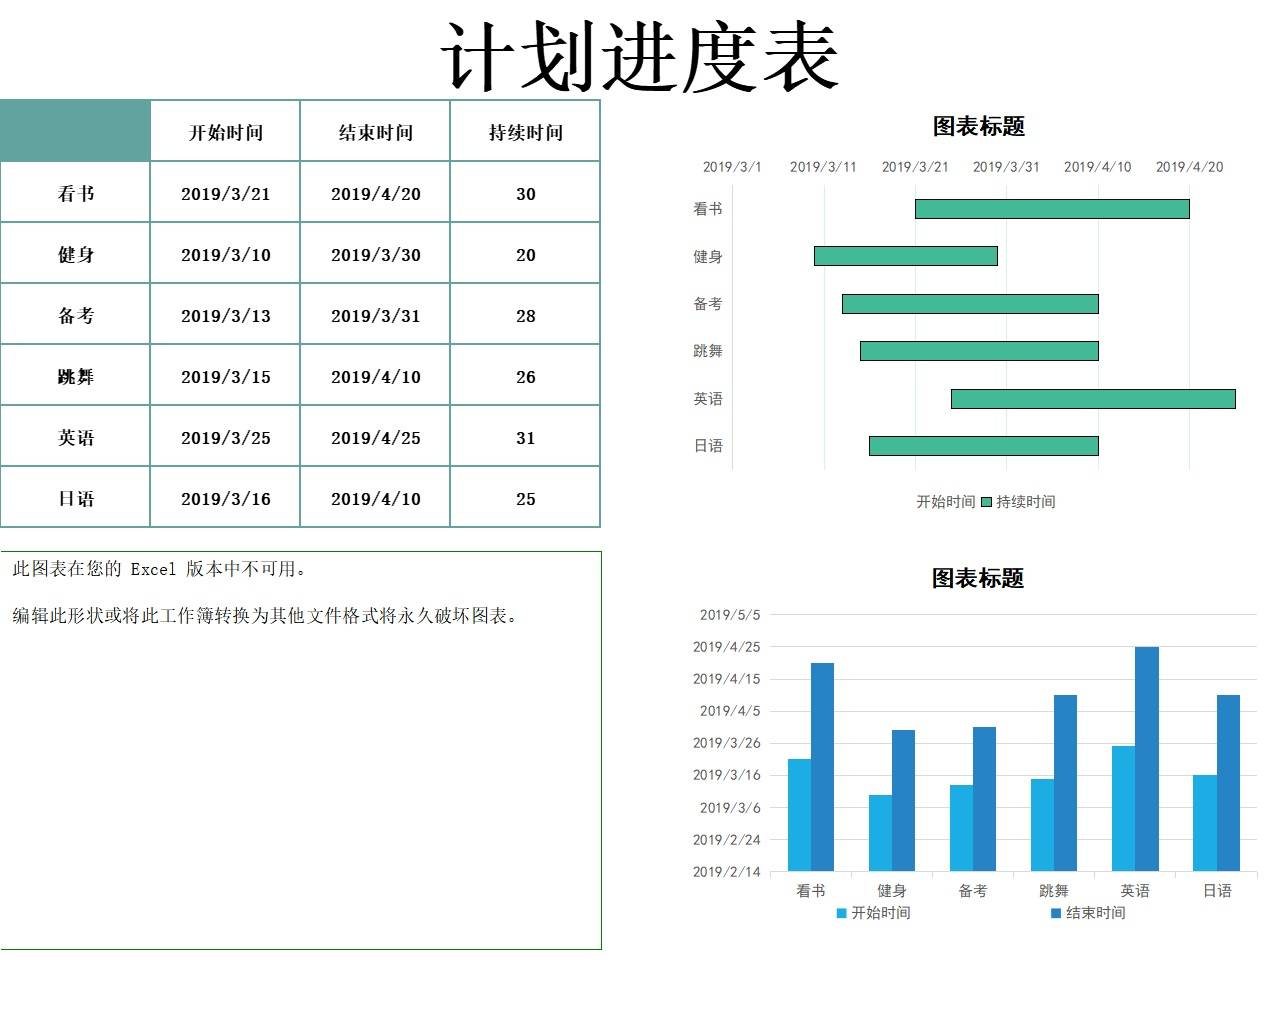
Task: Toggle the 开始时间 legend entry below bar chart
Action: click(879, 913)
